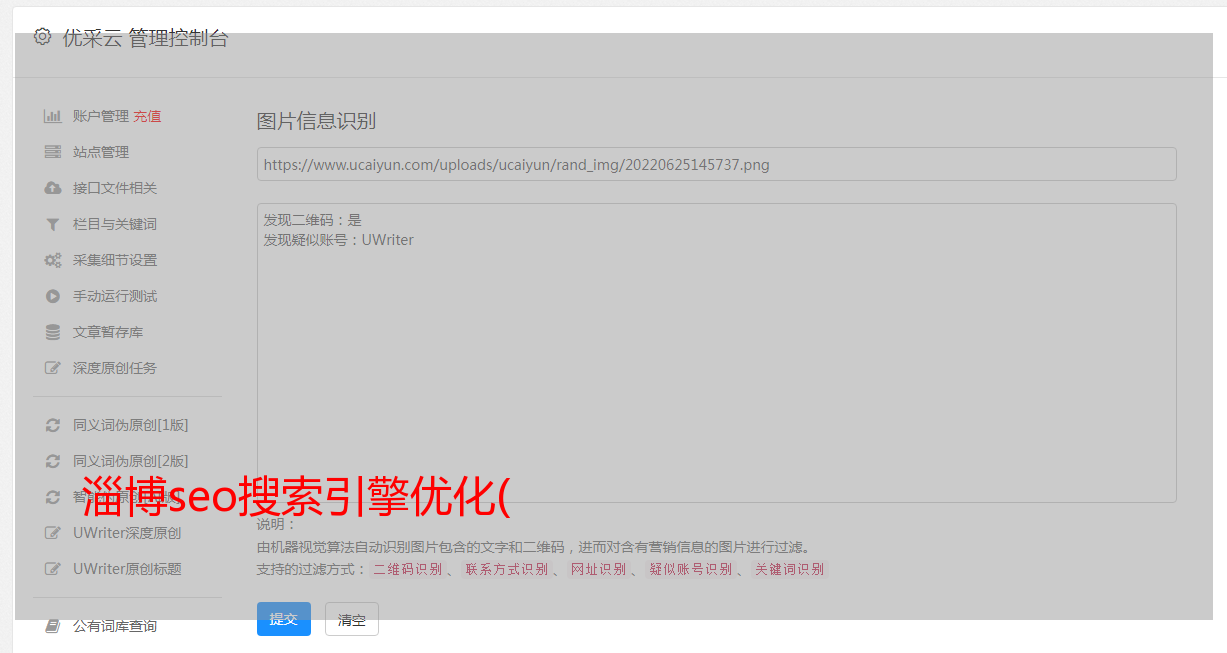Click the 疑似账号识别 tag
Screen dimensions: 1227x653
[690, 569]
